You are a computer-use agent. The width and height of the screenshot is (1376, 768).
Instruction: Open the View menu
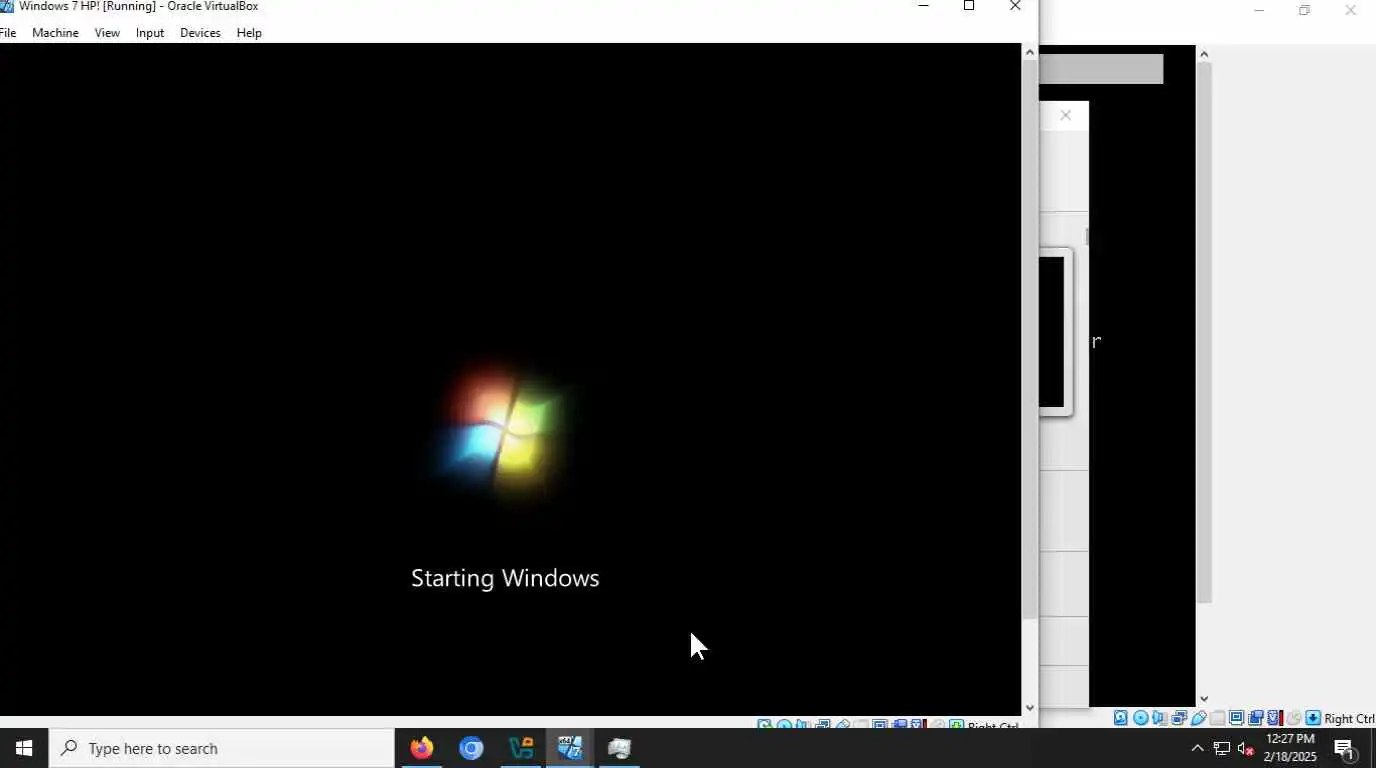click(107, 33)
